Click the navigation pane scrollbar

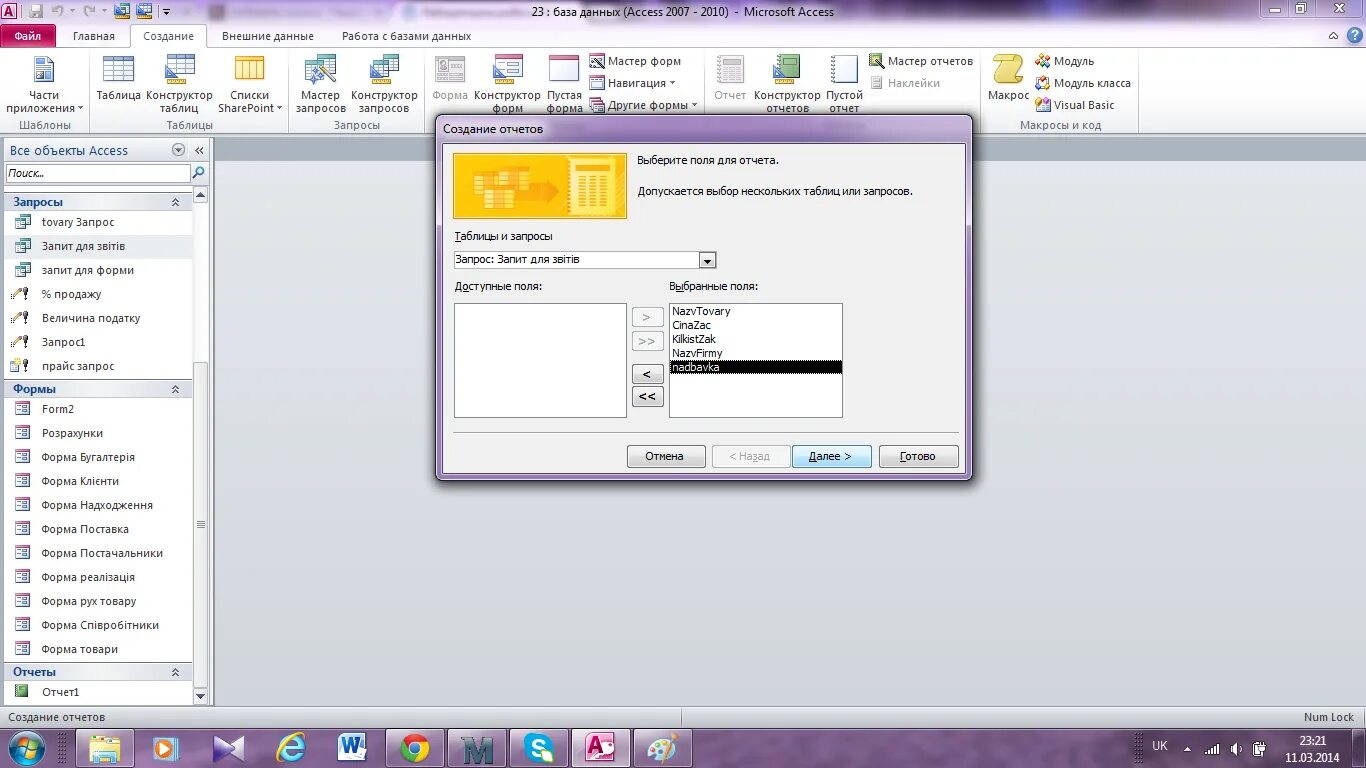(200, 525)
